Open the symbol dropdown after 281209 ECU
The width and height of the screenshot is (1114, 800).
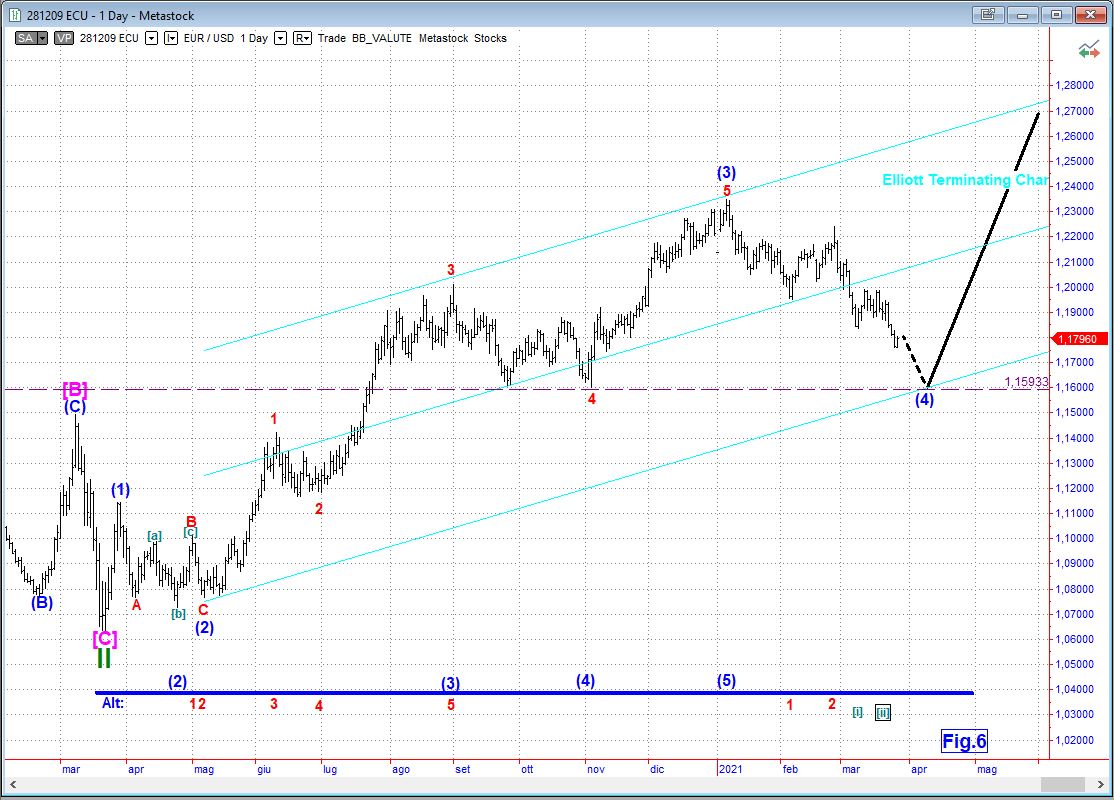[151, 38]
